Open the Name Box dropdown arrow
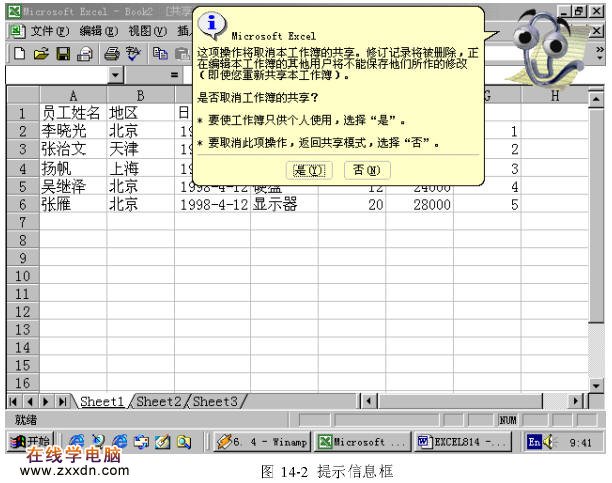The height and width of the screenshot is (483, 612). coord(115,75)
